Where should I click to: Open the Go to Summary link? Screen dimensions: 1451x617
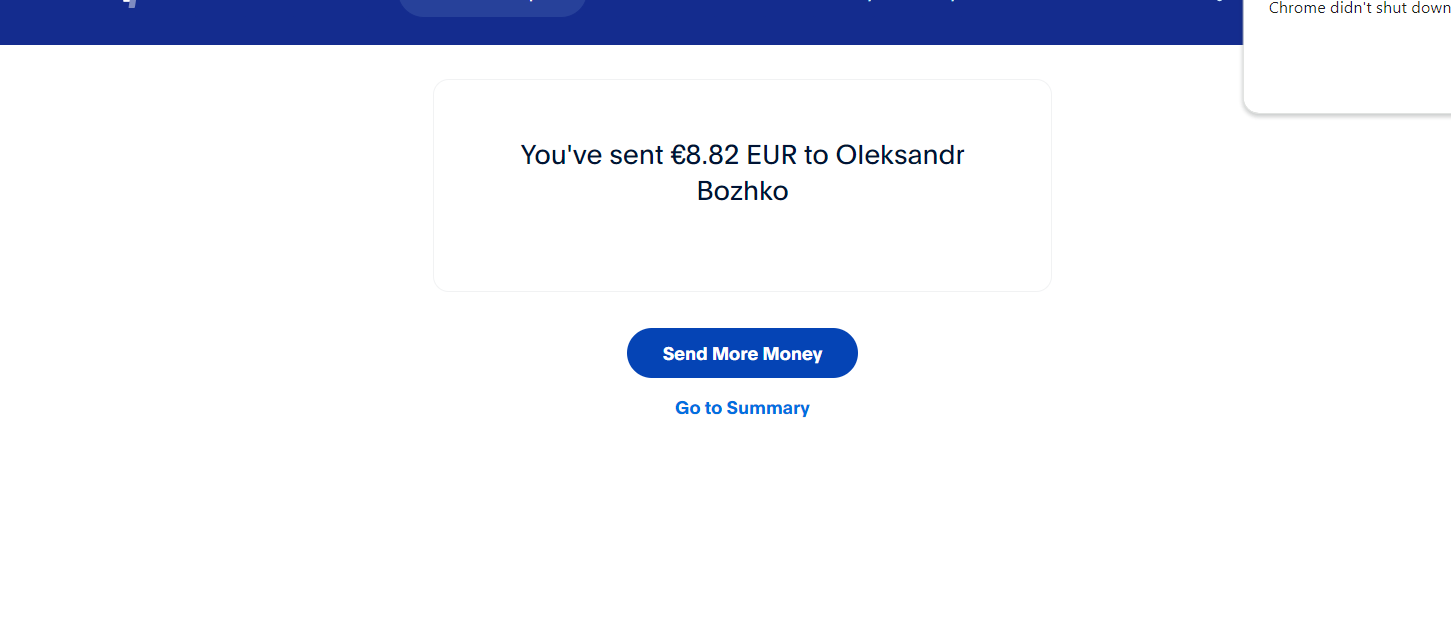click(742, 408)
